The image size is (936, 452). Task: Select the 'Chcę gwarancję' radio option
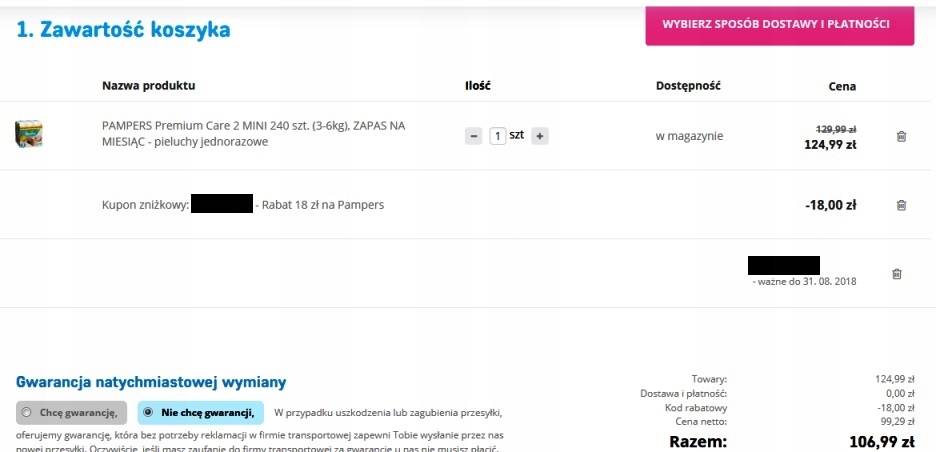click(x=72, y=412)
